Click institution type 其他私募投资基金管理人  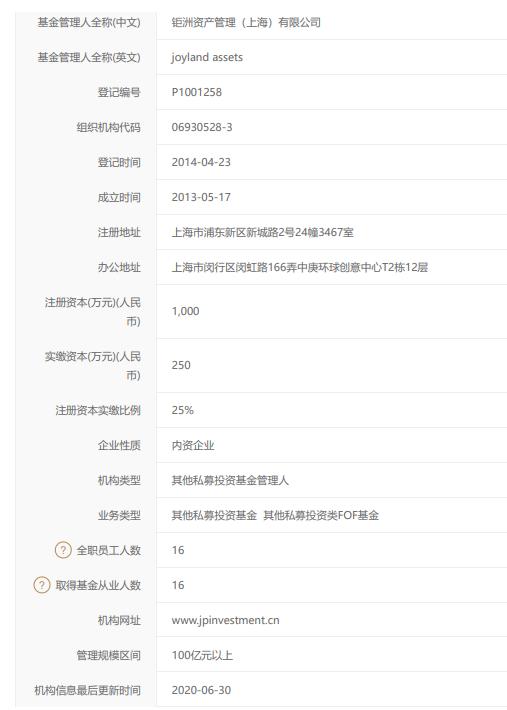coord(230,480)
